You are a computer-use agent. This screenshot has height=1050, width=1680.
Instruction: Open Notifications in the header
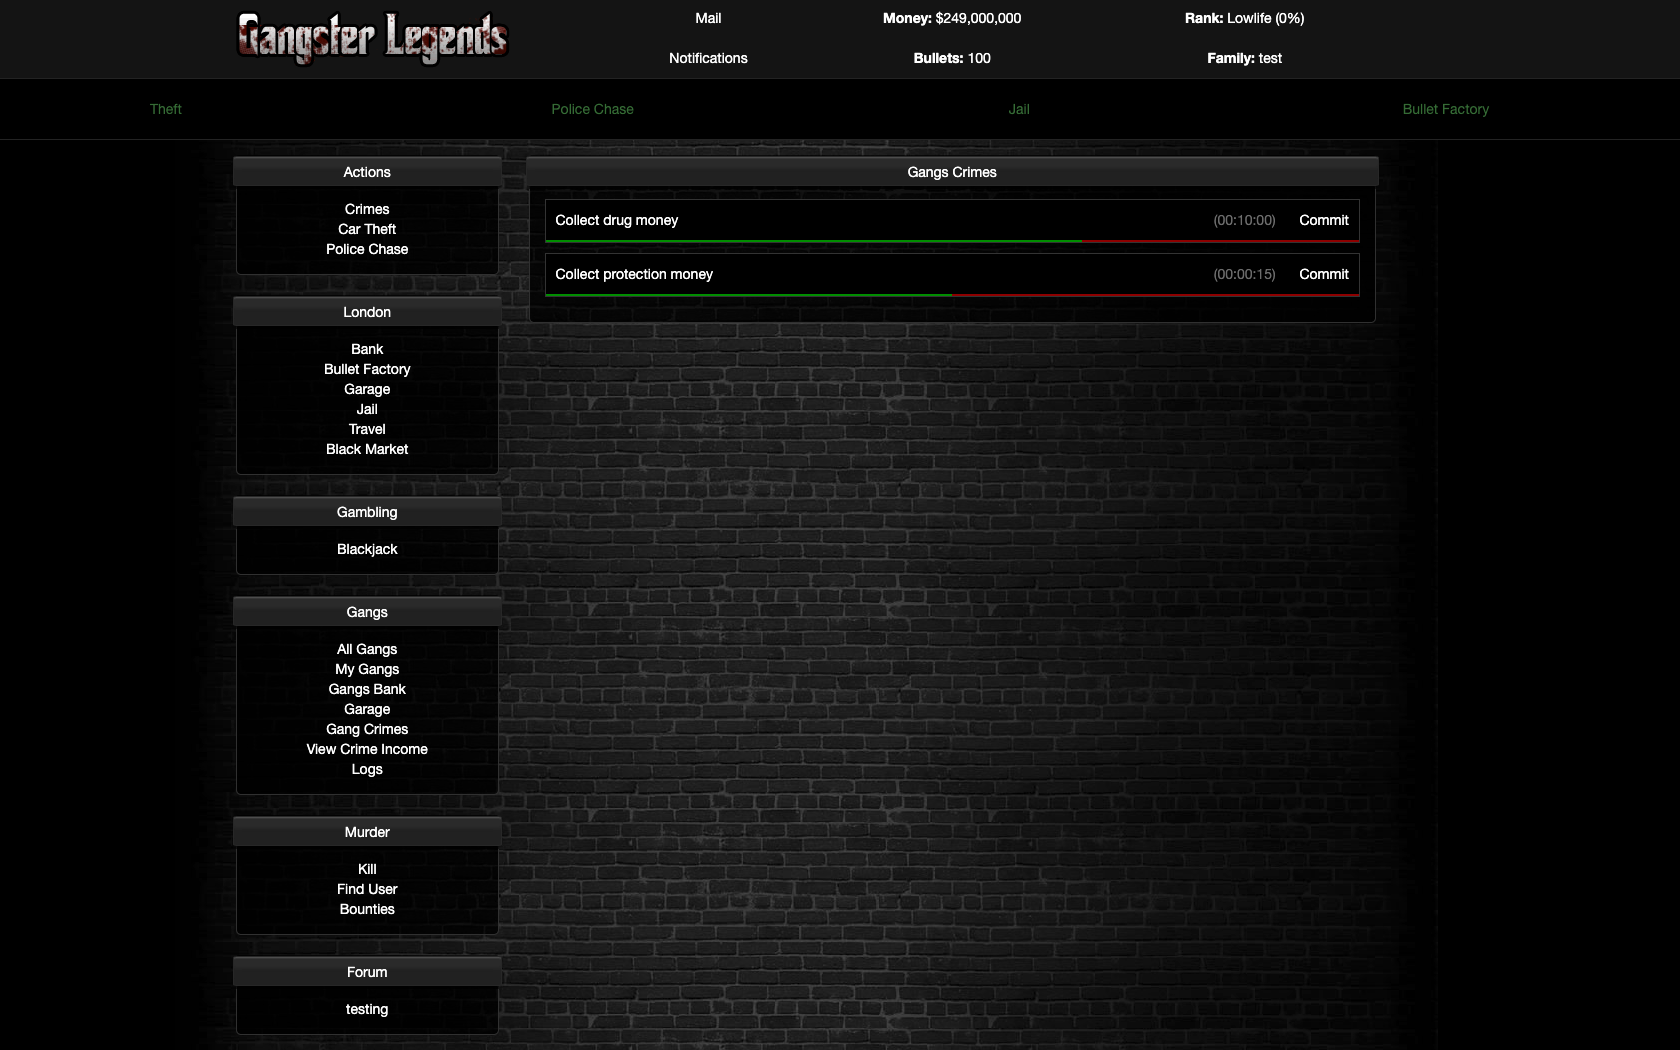(708, 58)
